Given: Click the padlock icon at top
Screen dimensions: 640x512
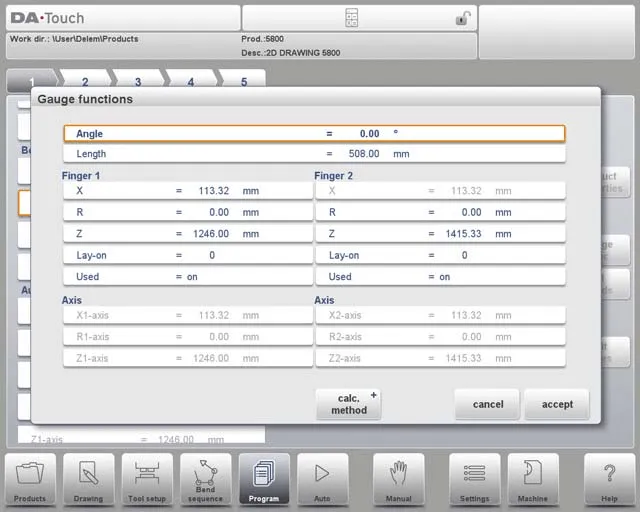Looking at the screenshot, I should coord(462,18).
